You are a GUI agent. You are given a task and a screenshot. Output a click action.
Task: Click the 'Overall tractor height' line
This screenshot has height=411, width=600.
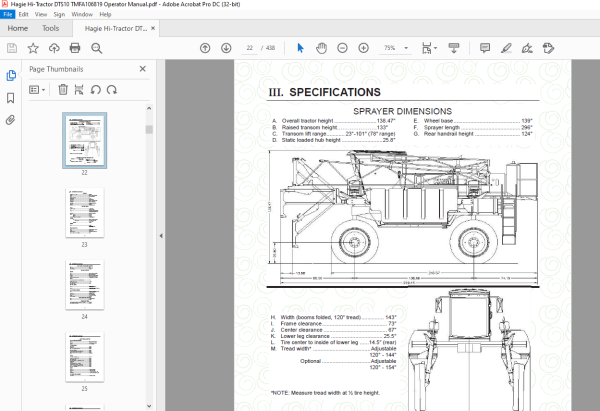(333, 121)
